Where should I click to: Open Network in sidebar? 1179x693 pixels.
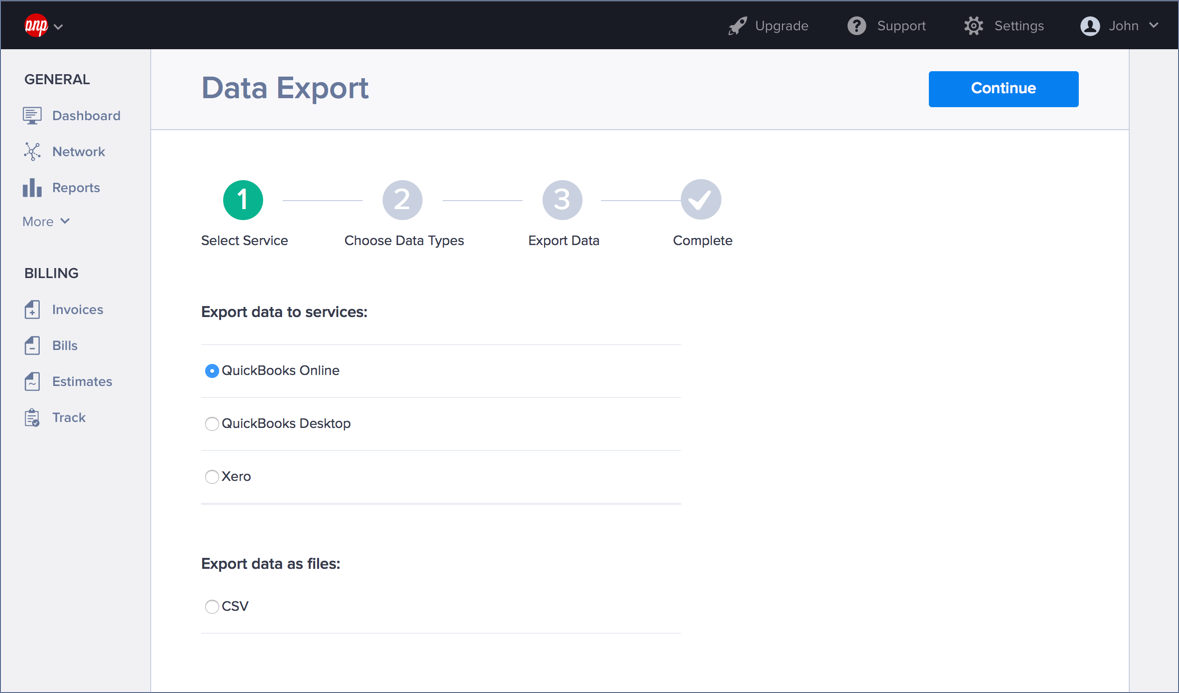coord(78,152)
